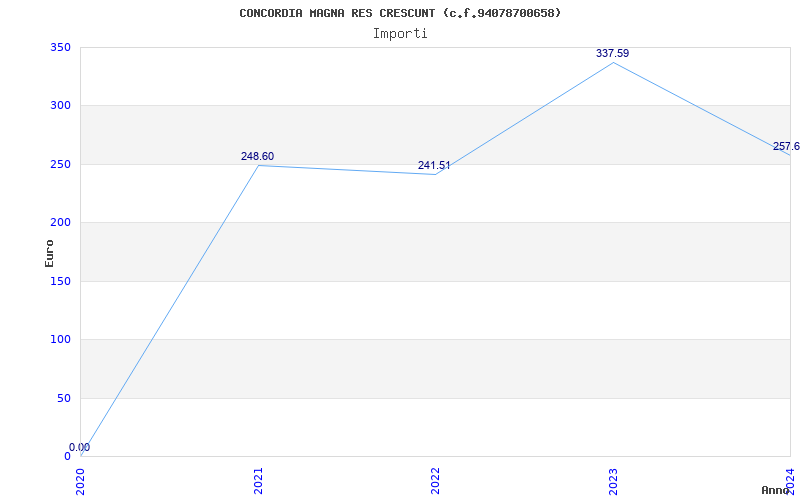Click the 2022 x-axis label
This screenshot has height=500, width=800.
435,481
